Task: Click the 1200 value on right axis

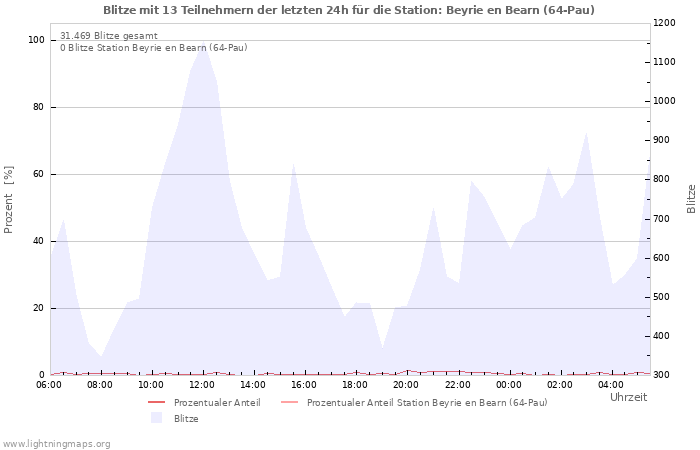Action: pyautogui.click(x=666, y=23)
